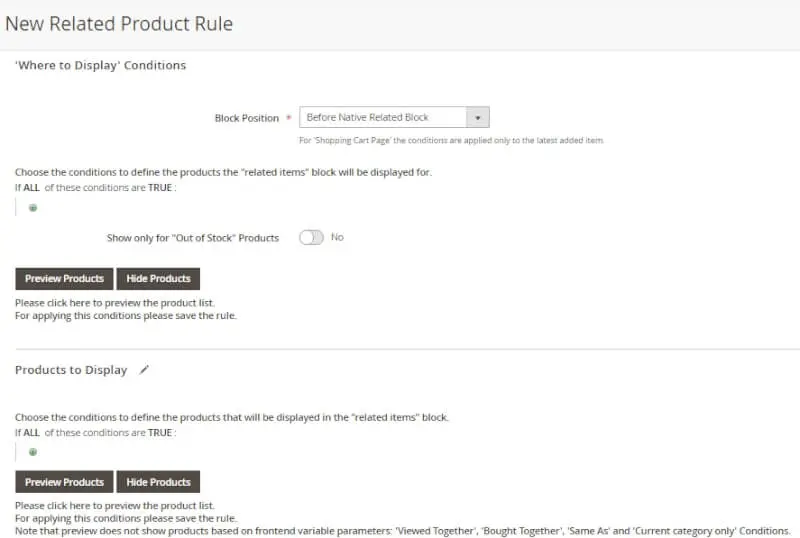The image size is (800, 538).
Task: Click the 'Show only for Out of Stock Products' label
Action: click(x=193, y=238)
